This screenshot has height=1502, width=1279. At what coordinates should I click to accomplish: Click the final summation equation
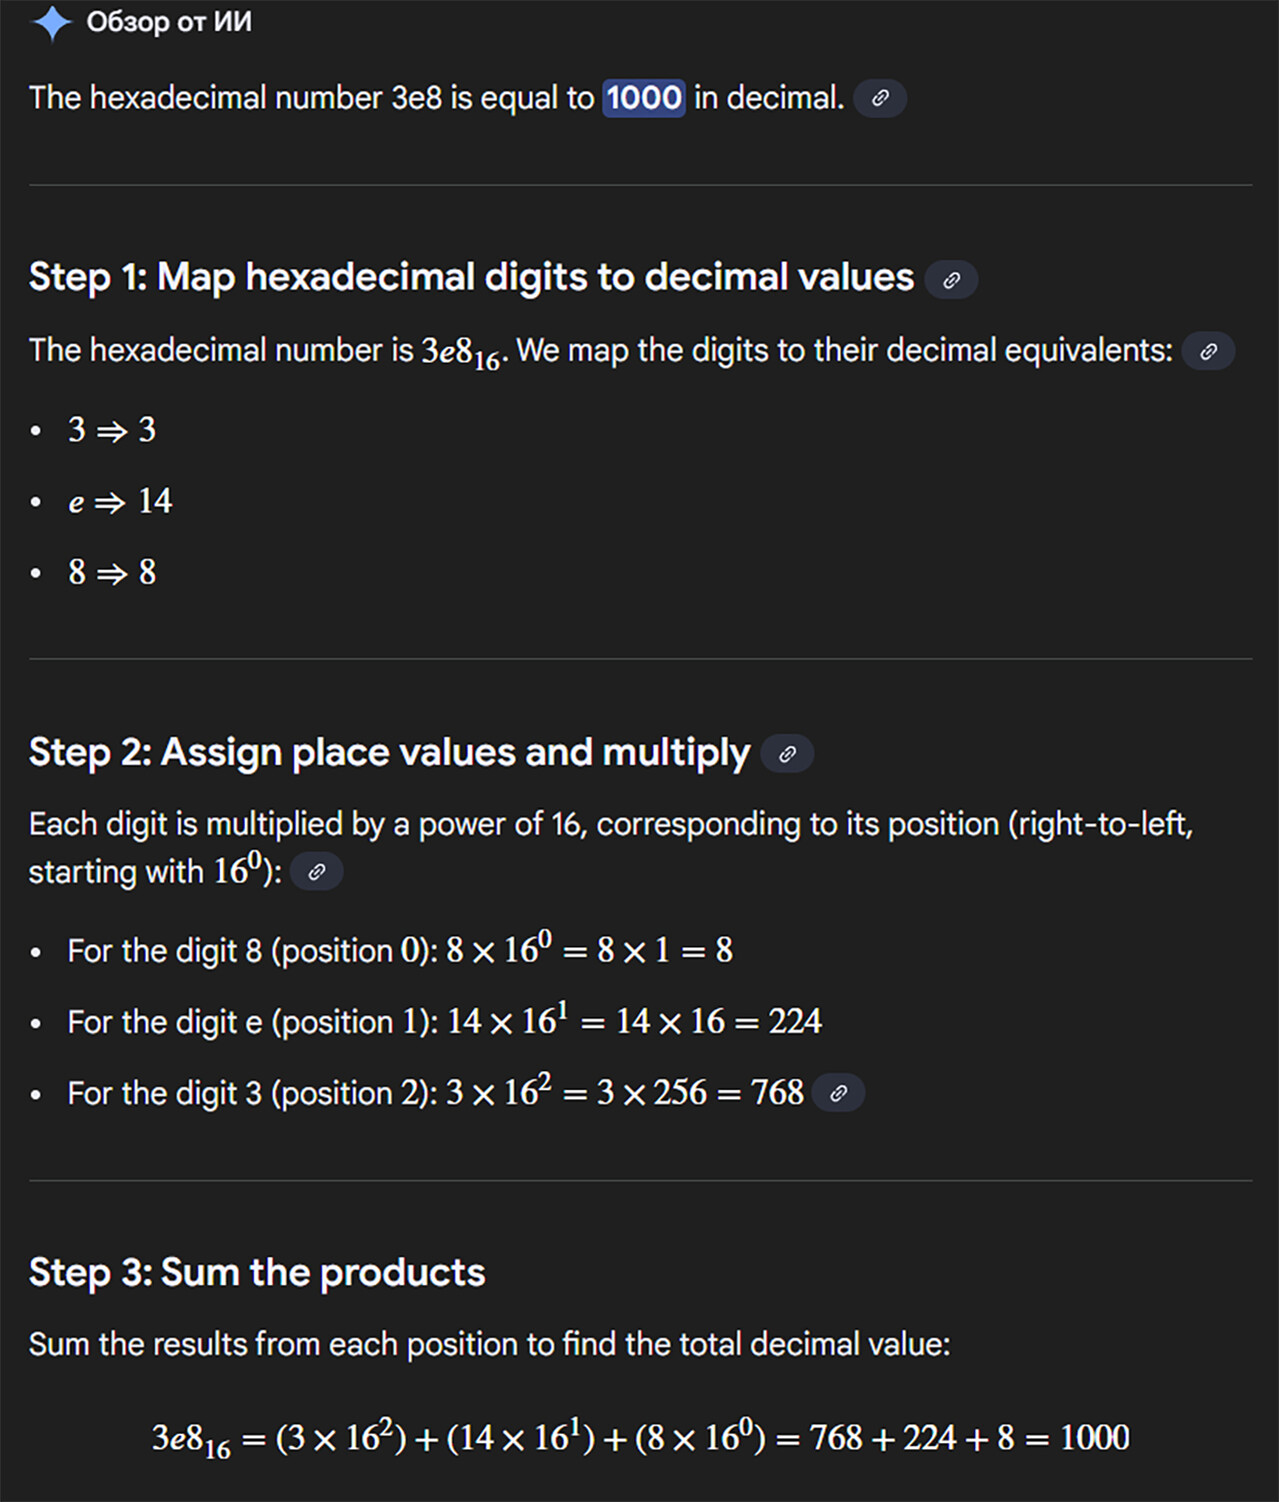640,1438
